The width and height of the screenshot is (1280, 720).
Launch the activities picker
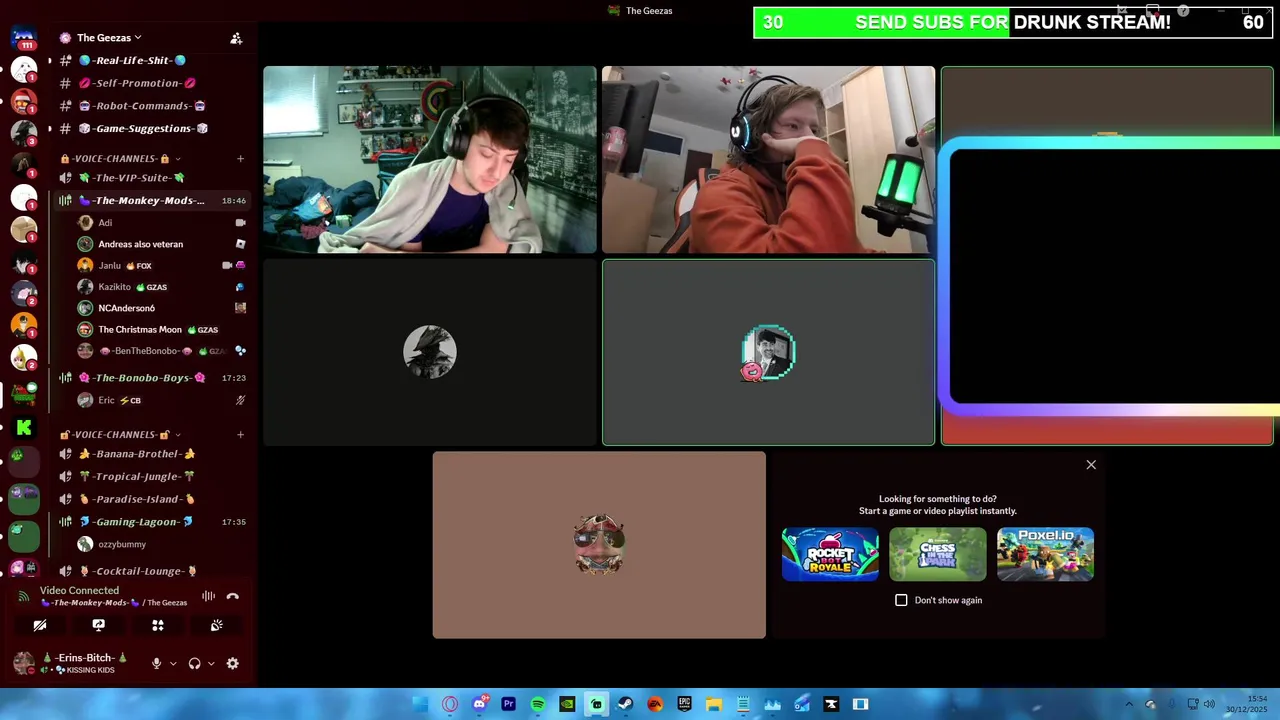[x=157, y=625]
